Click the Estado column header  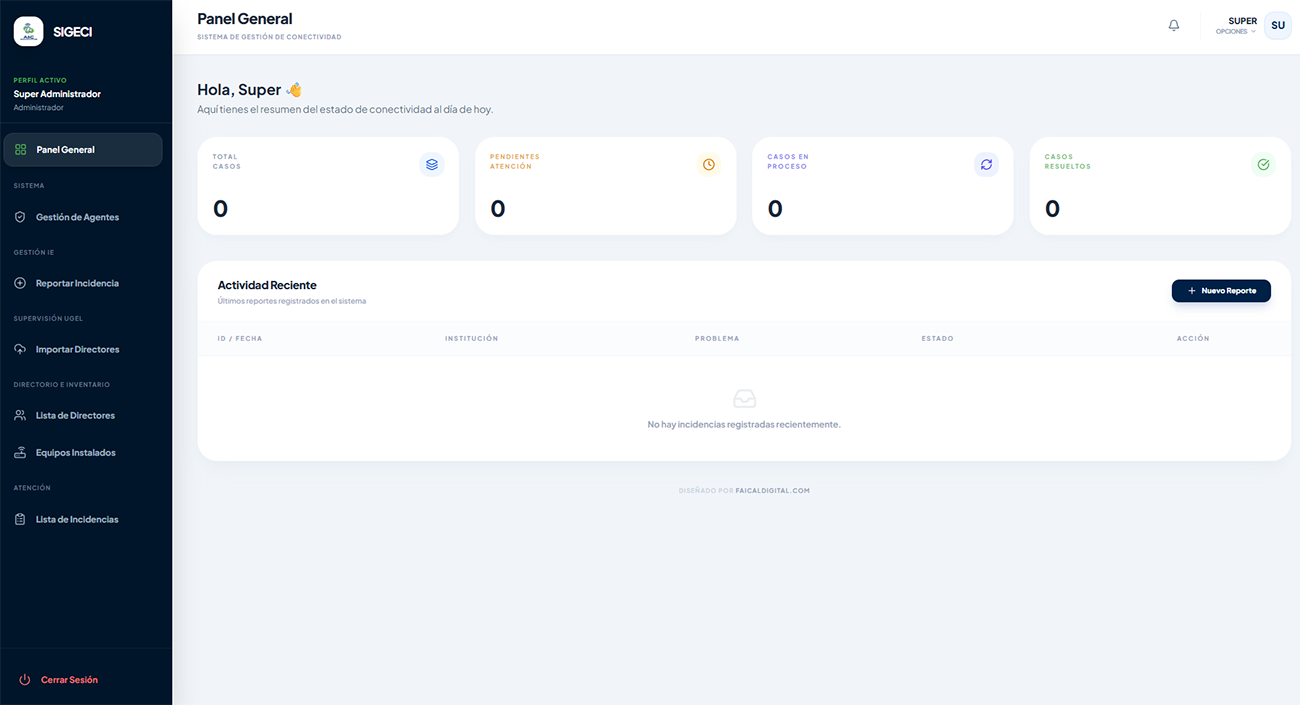click(x=937, y=339)
